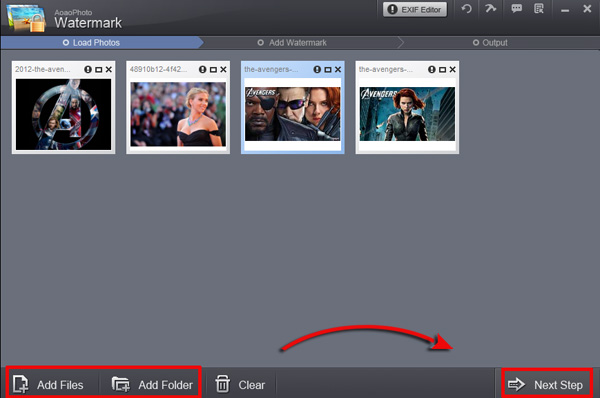This screenshot has width=600, height=398.
Task: Go to the Output step
Action: click(x=490, y=42)
